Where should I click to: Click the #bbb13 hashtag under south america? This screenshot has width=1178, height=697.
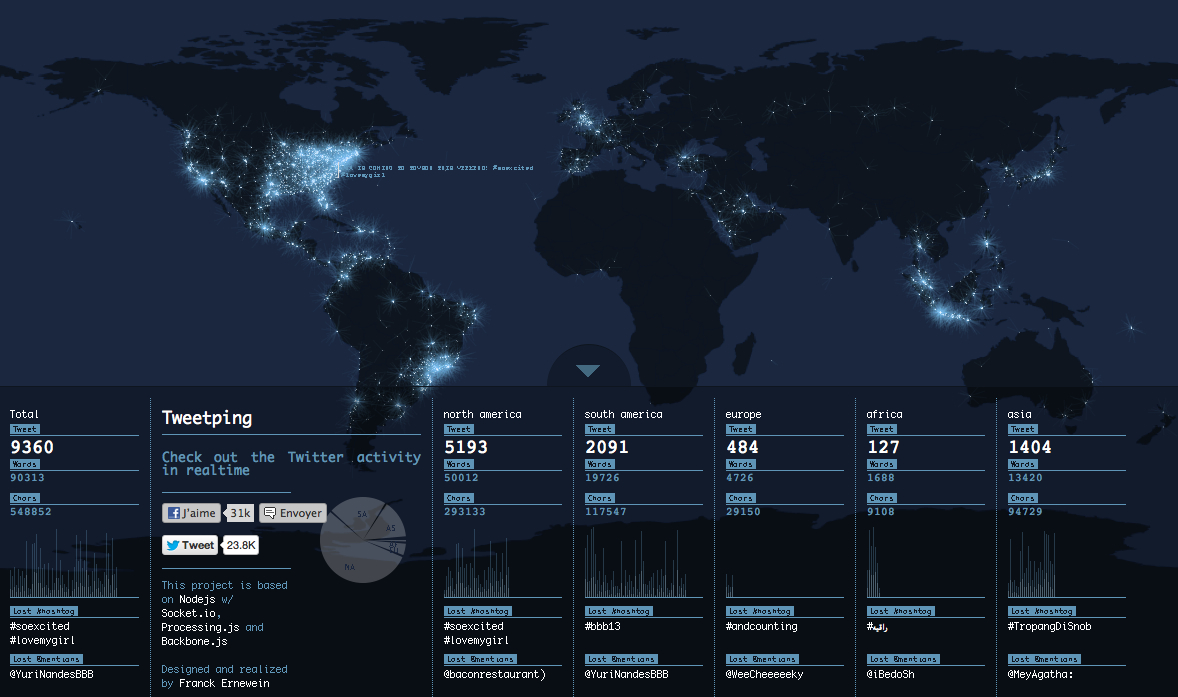(x=603, y=626)
